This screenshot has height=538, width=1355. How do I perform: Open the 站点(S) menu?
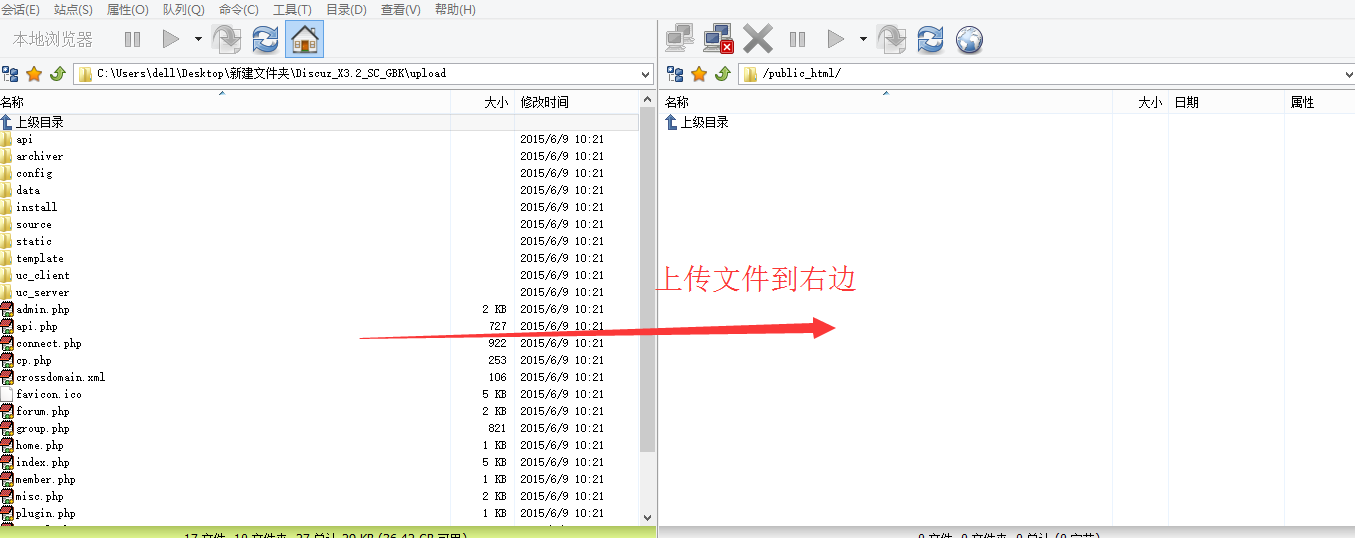(x=73, y=10)
